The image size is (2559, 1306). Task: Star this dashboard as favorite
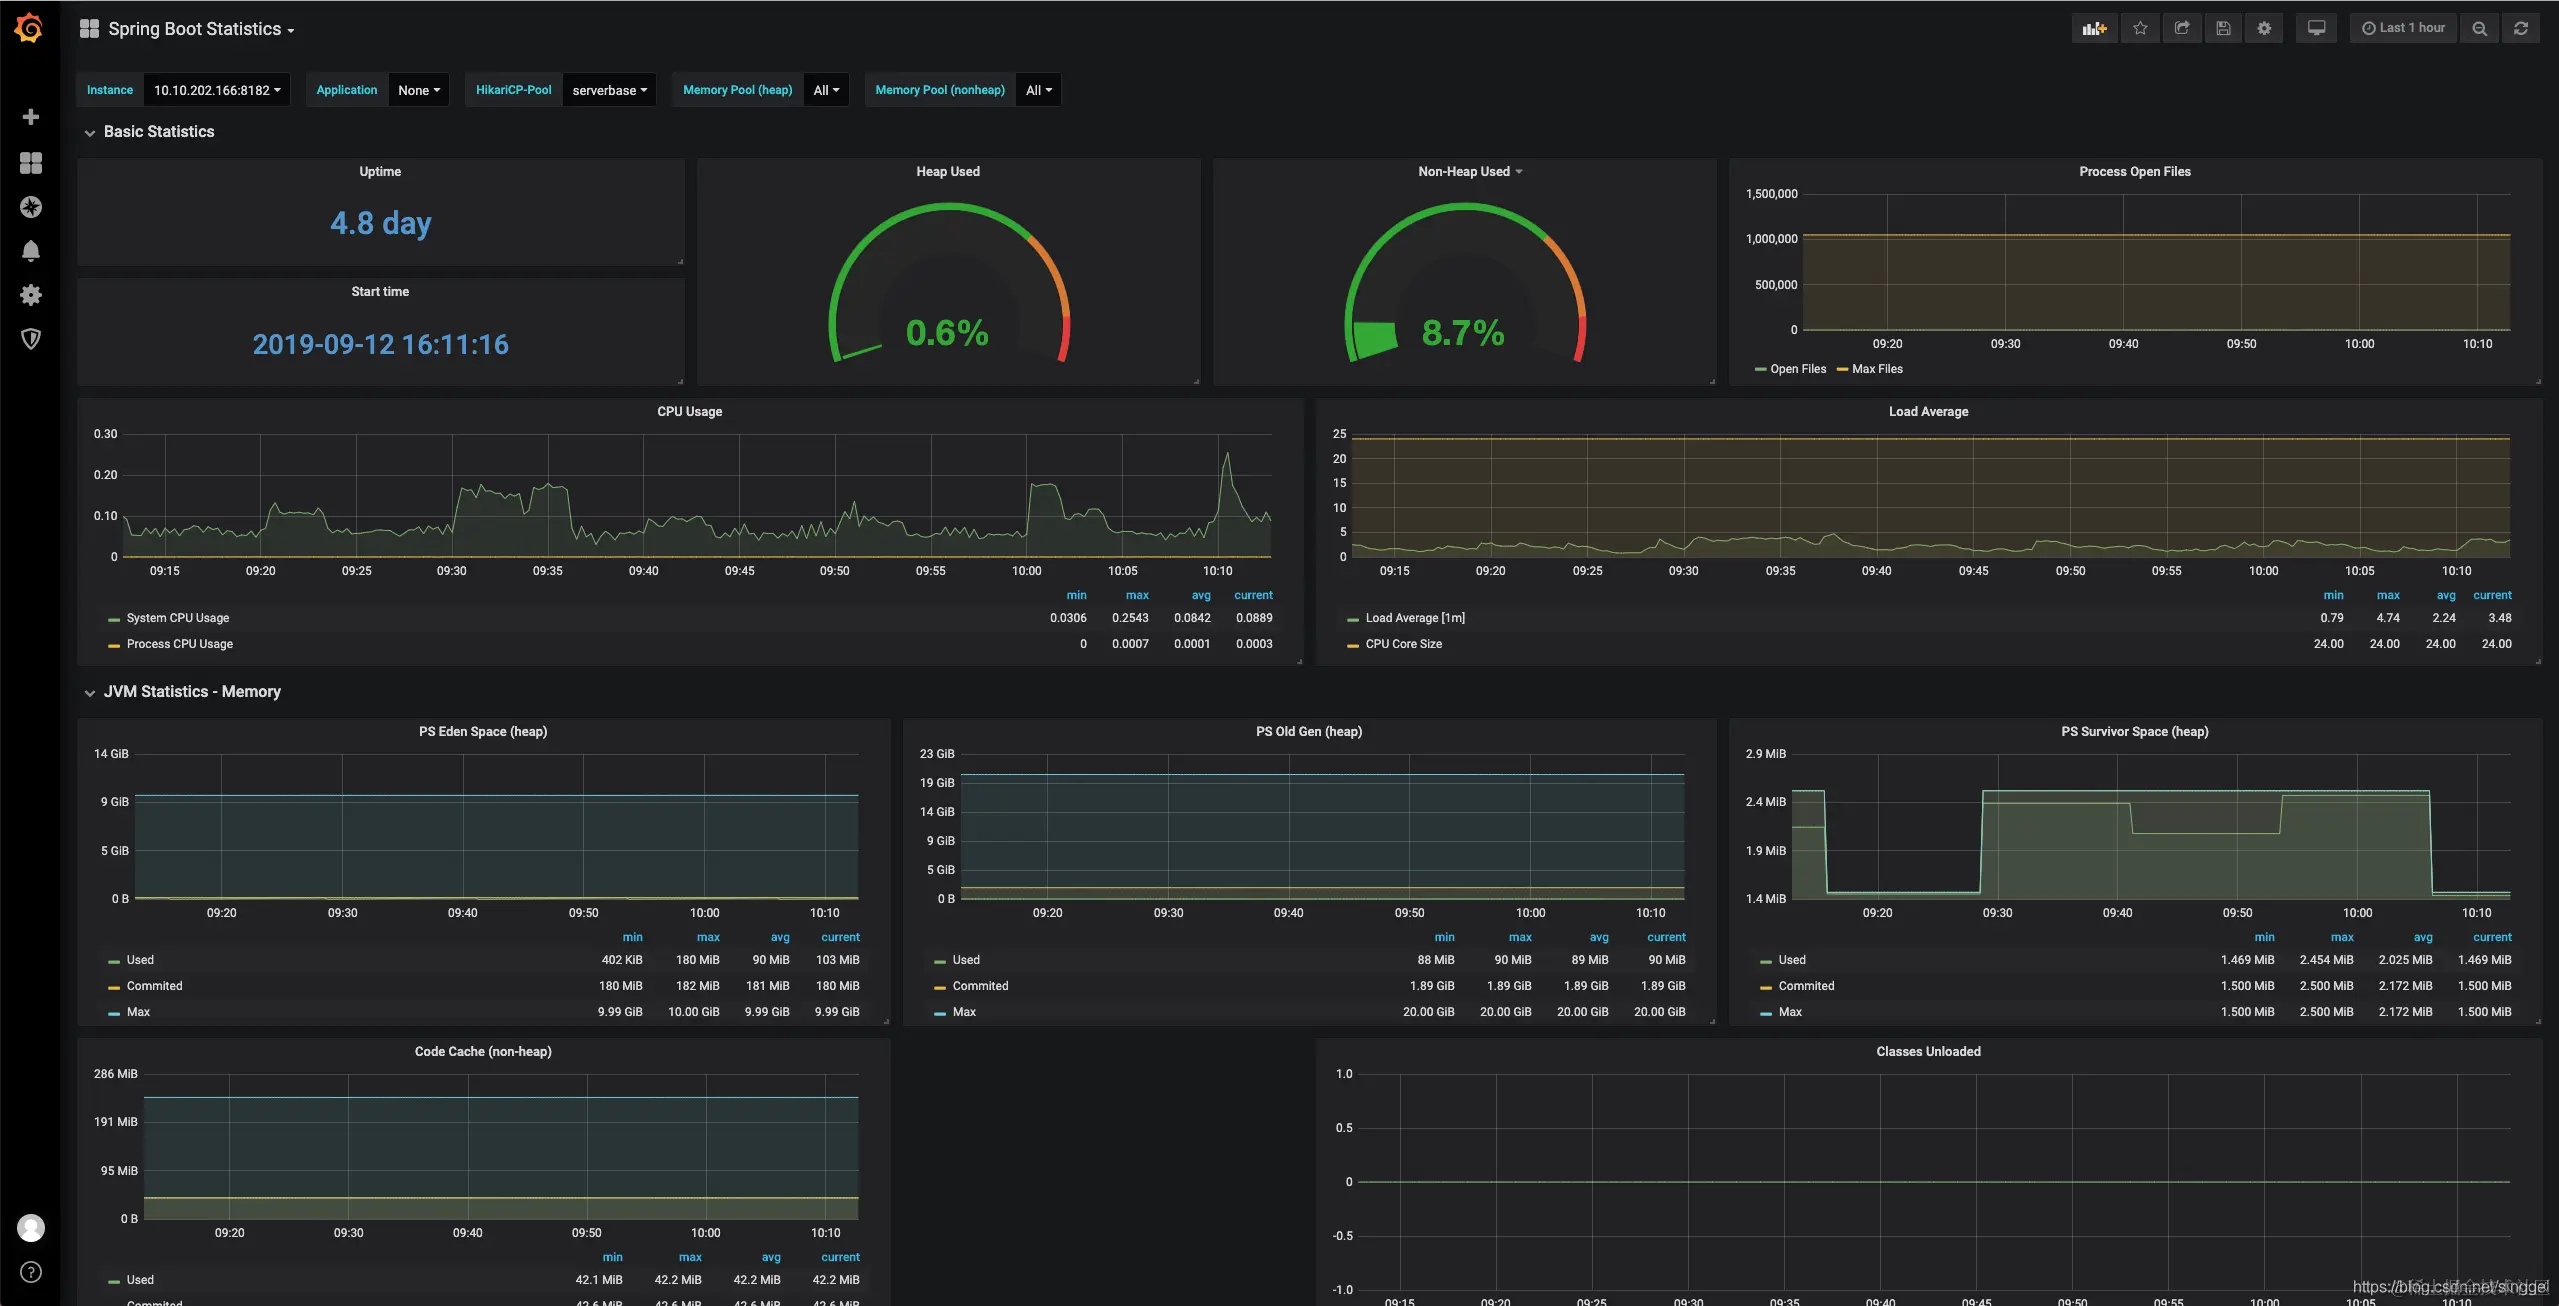pyautogui.click(x=2140, y=29)
